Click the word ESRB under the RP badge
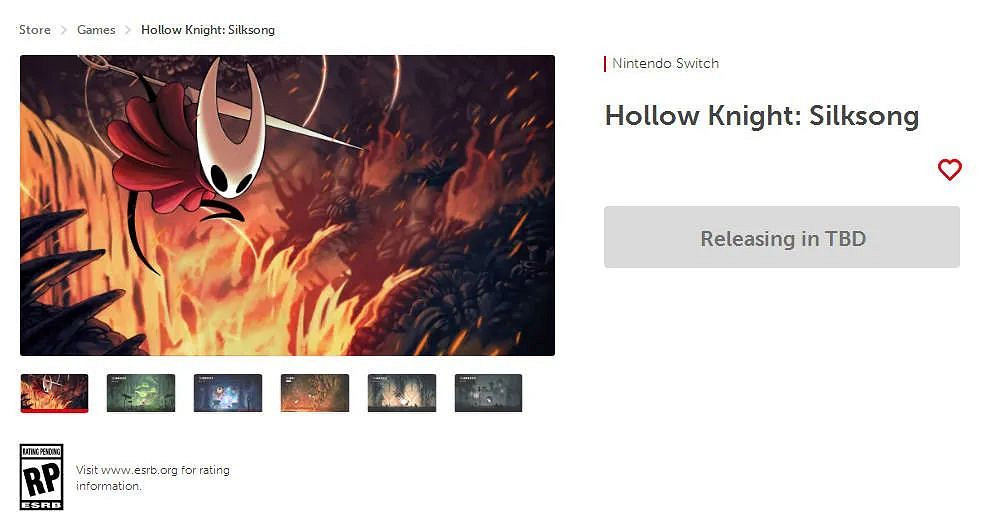981x528 pixels. pyautogui.click(x=41, y=505)
